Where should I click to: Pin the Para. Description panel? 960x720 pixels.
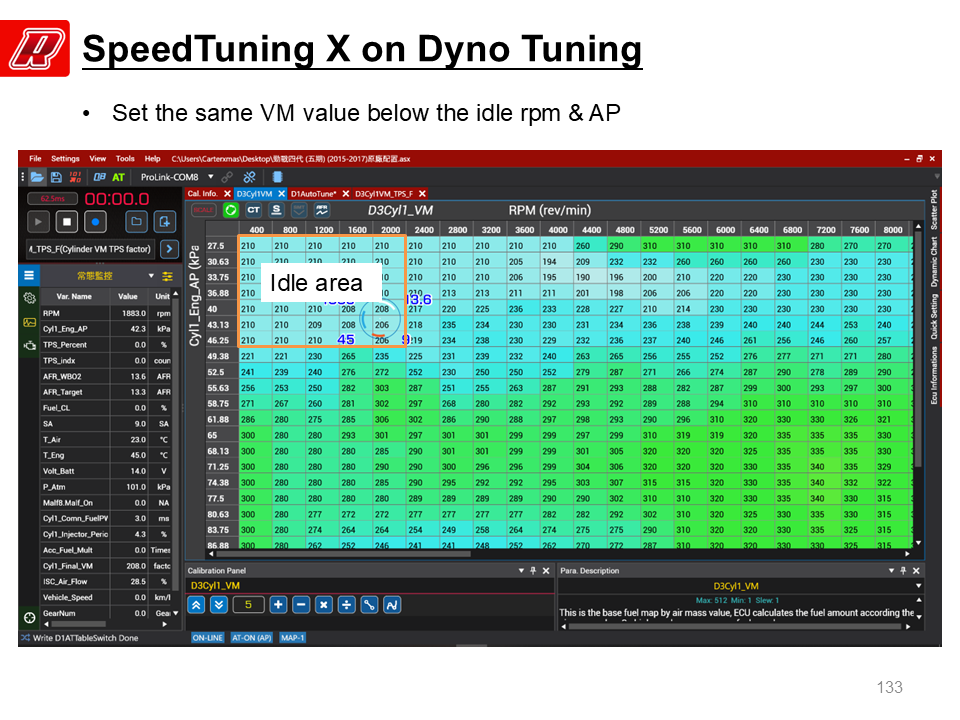[904, 571]
